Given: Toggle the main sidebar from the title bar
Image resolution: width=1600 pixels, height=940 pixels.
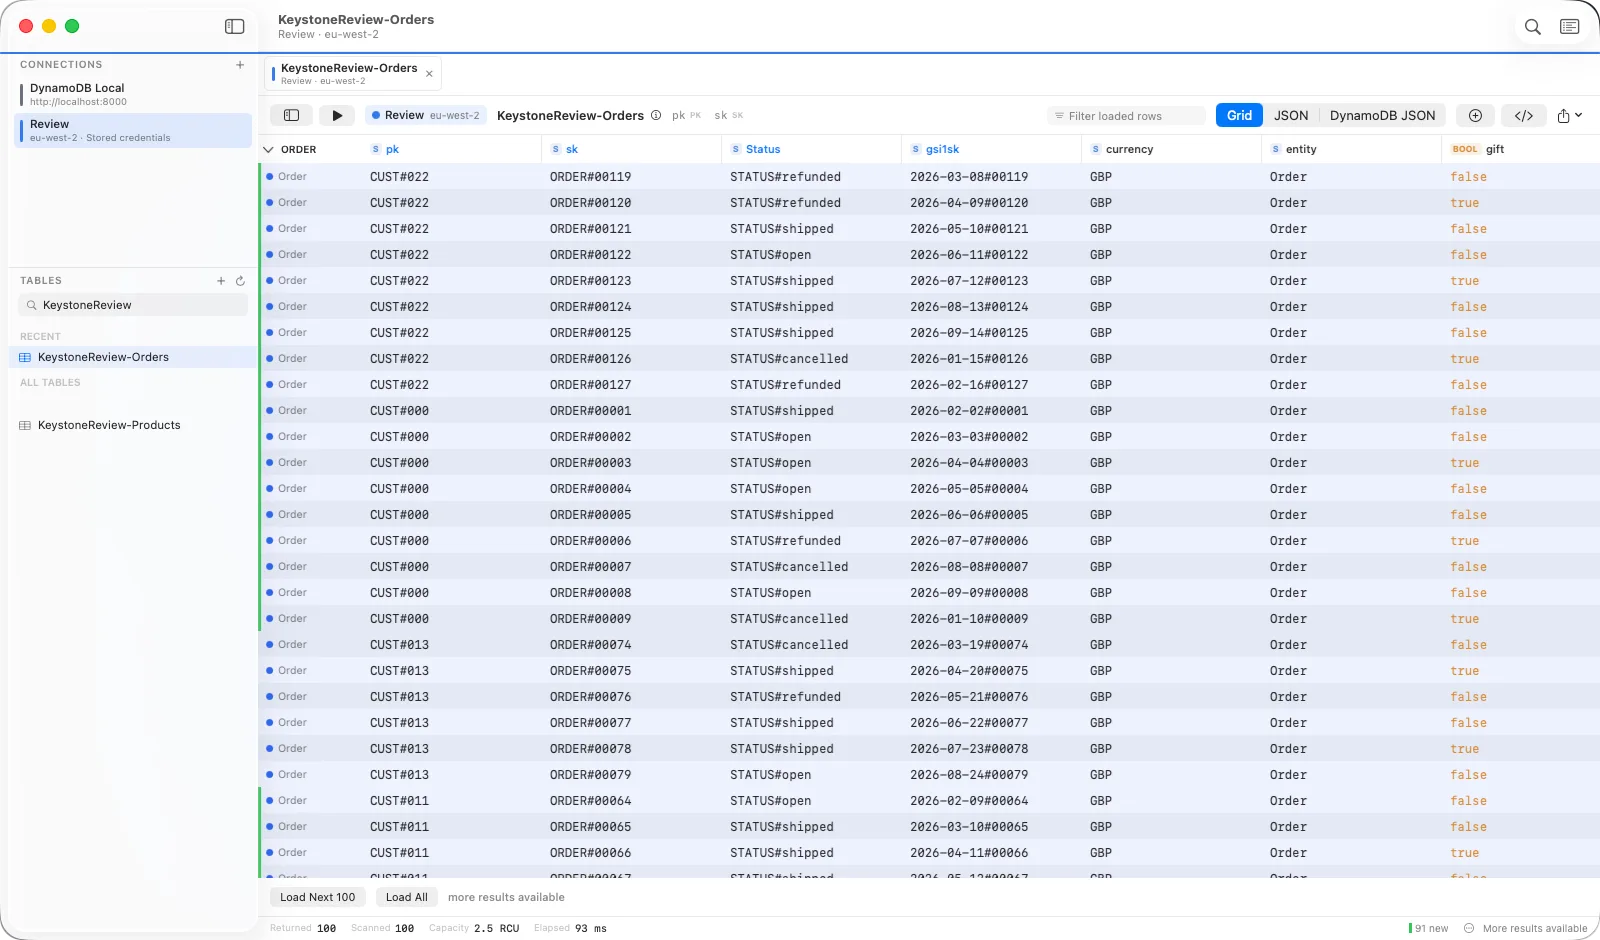Looking at the screenshot, I should (235, 27).
